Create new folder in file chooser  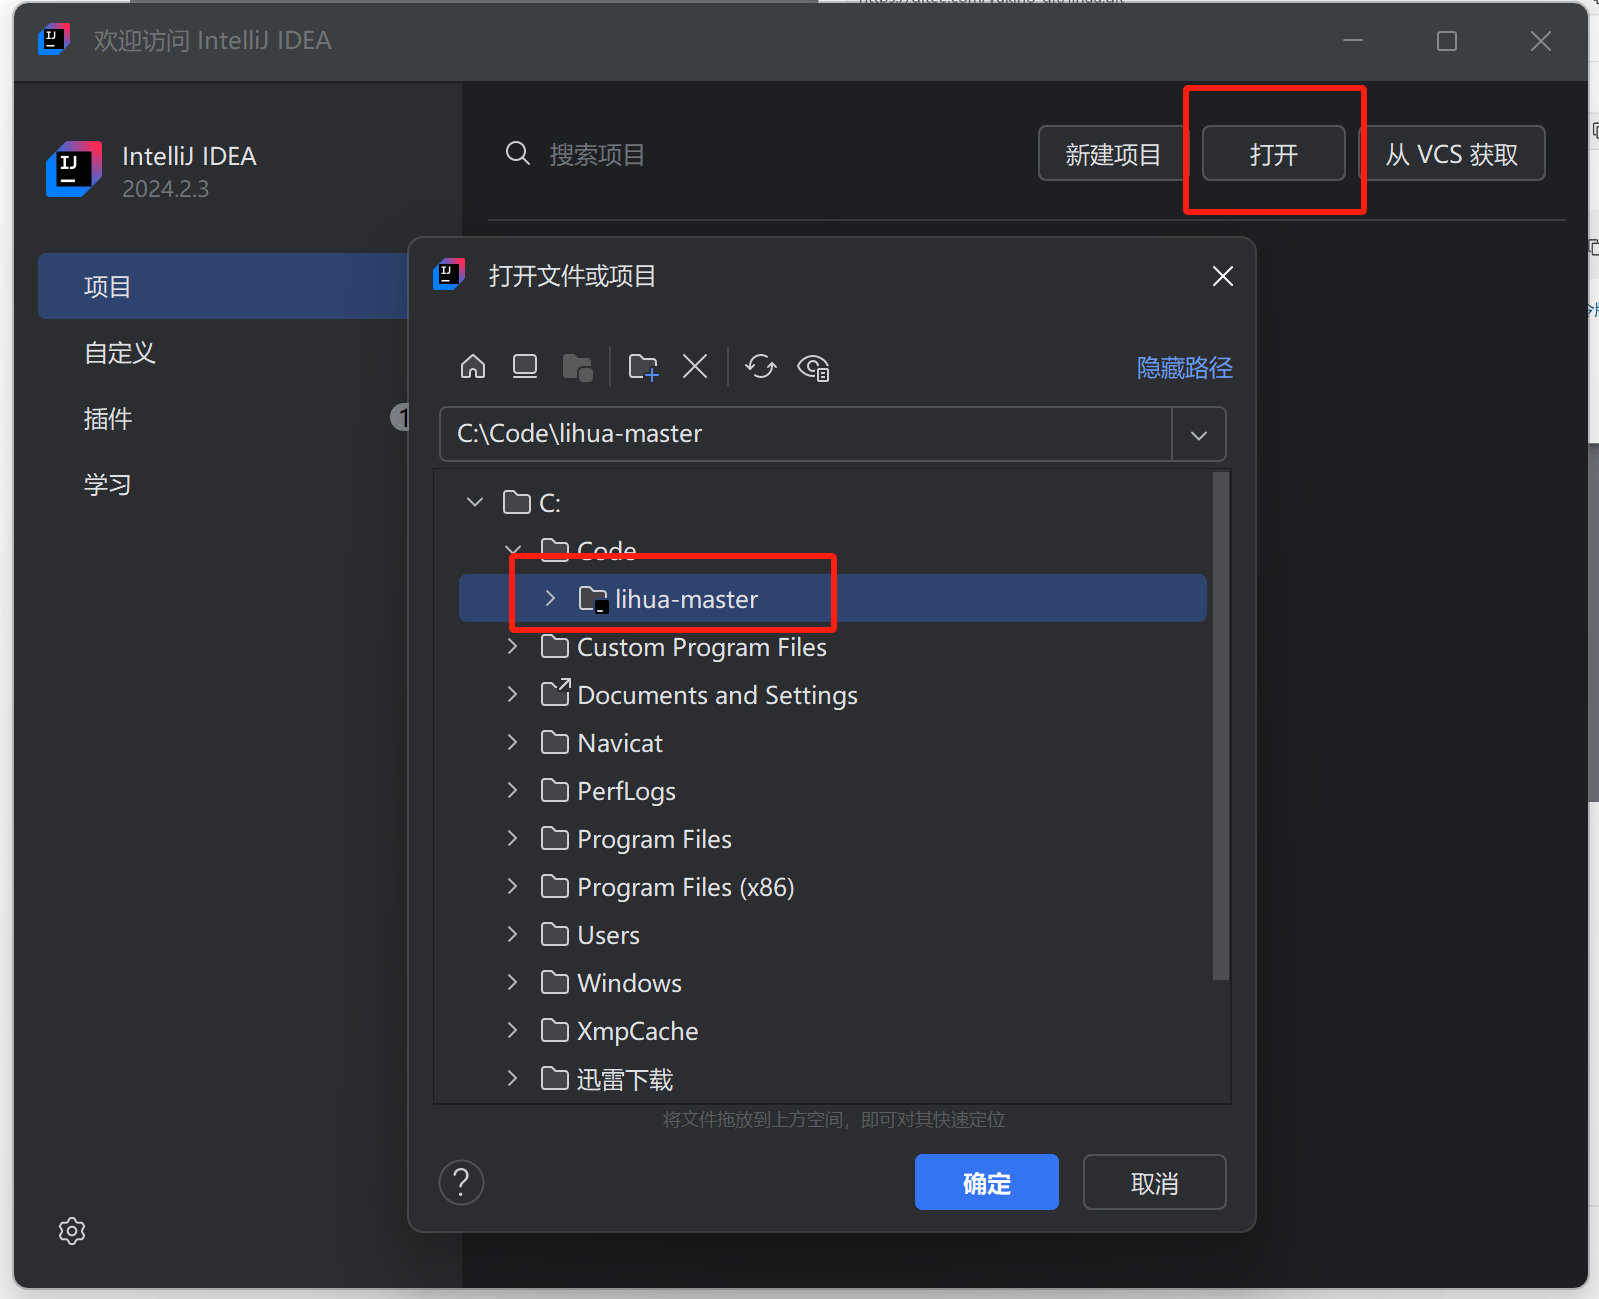(643, 367)
